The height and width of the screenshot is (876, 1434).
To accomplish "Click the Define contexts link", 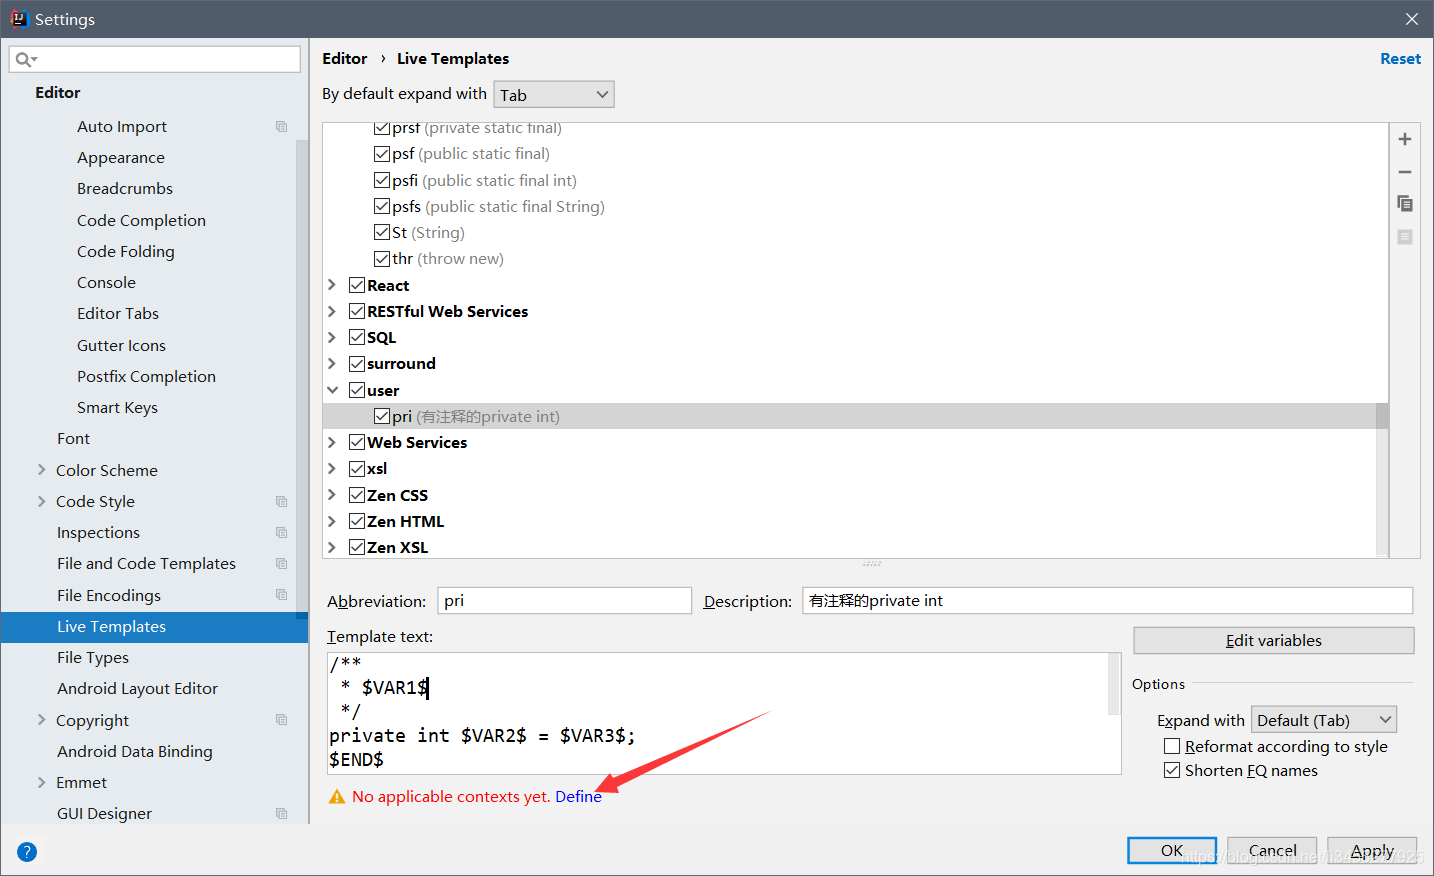I will click(578, 797).
